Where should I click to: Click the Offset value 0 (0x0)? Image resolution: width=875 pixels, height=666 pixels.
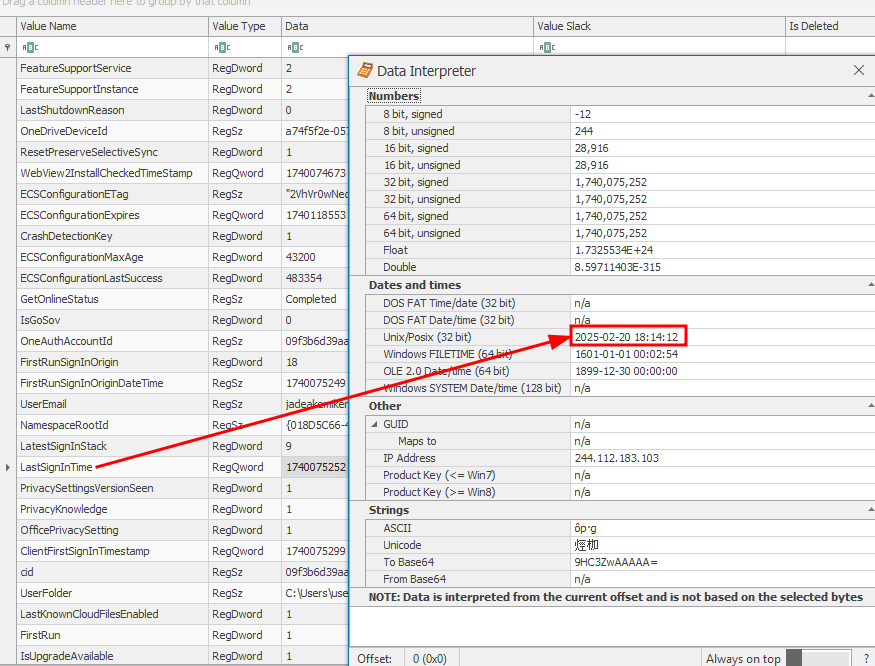430,659
